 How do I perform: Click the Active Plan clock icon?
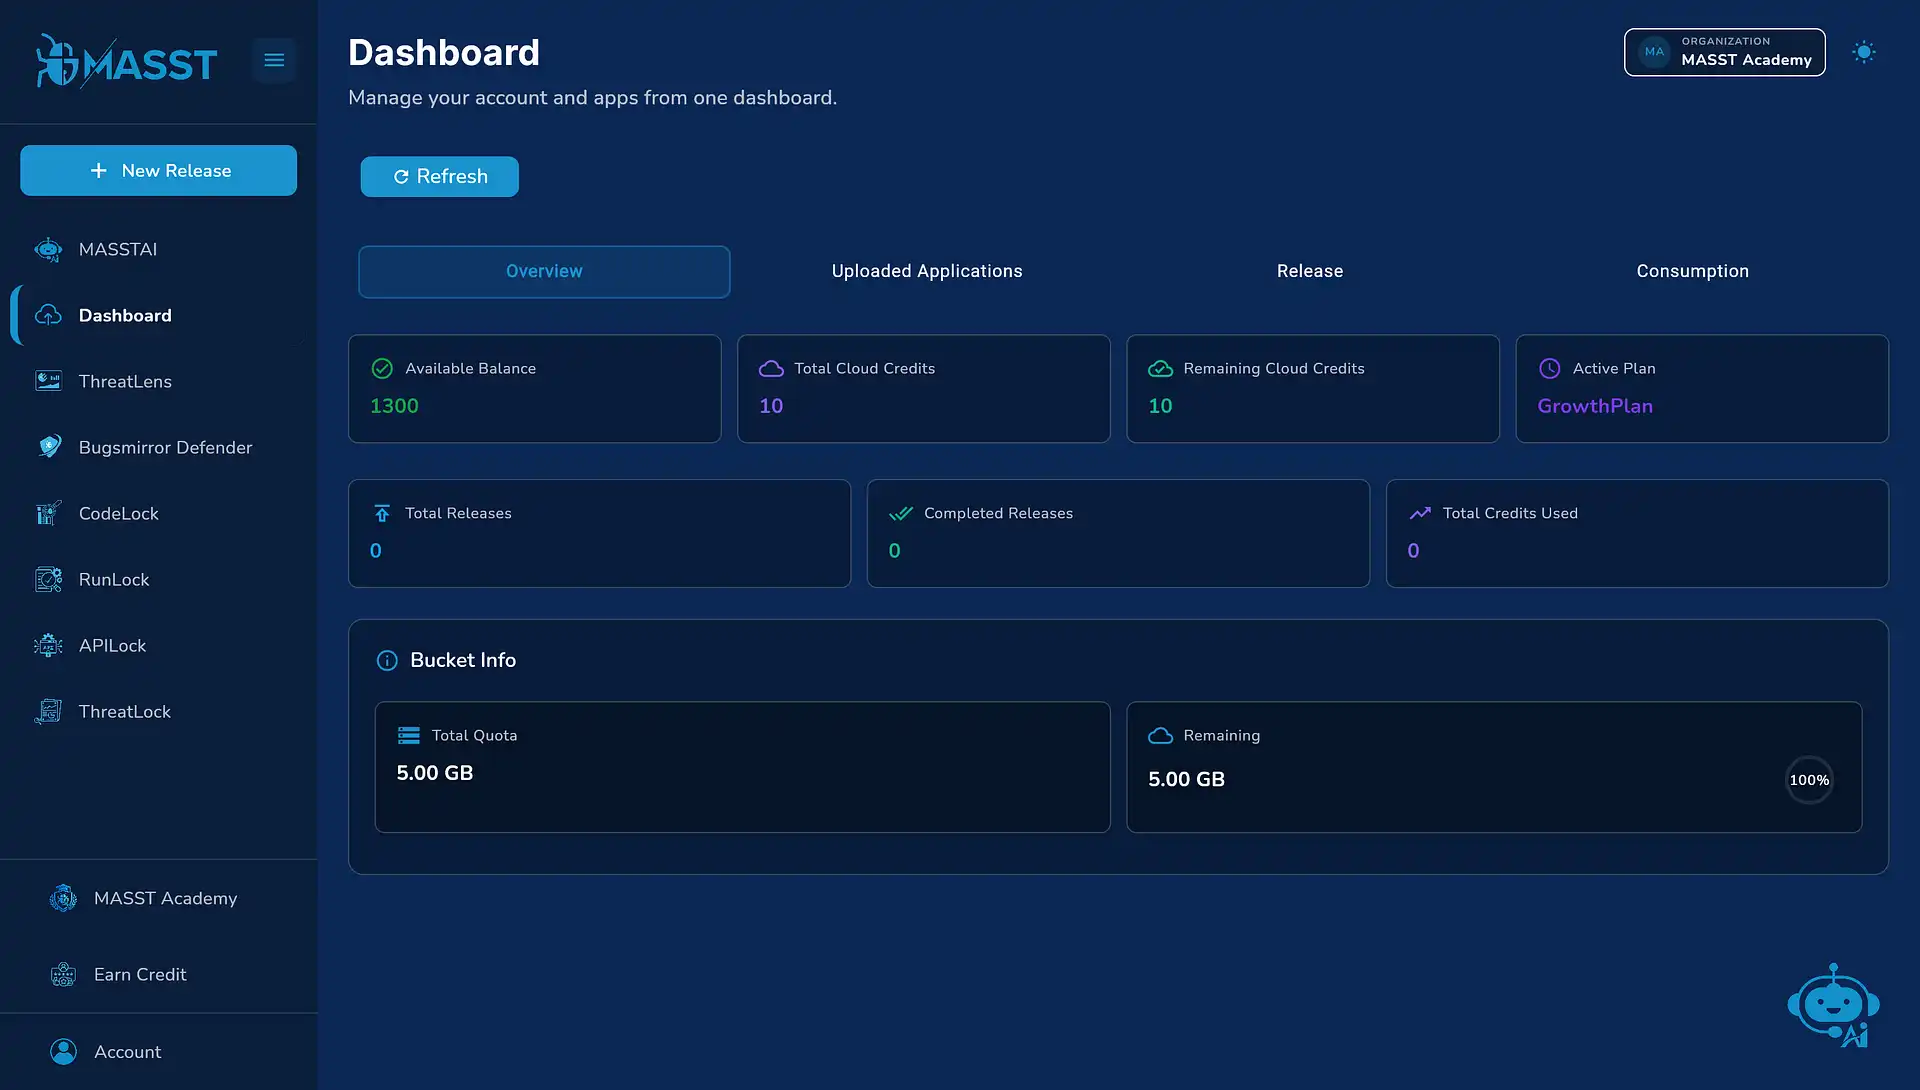tap(1549, 368)
